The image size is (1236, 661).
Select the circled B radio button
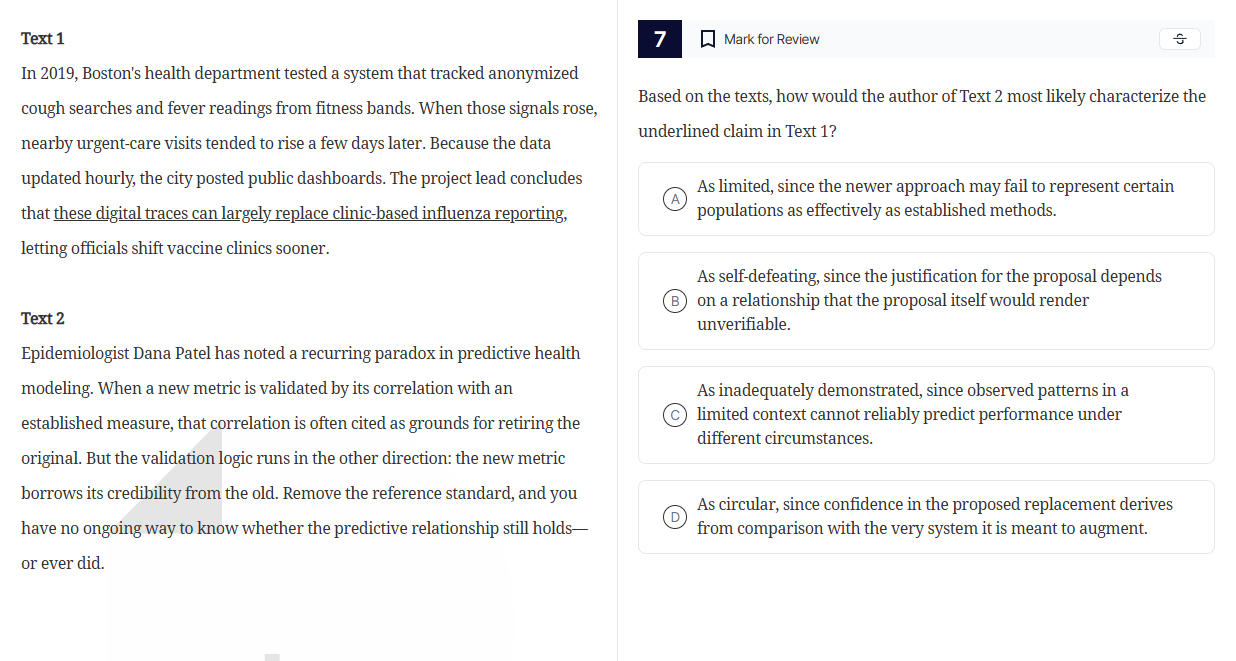tap(676, 301)
